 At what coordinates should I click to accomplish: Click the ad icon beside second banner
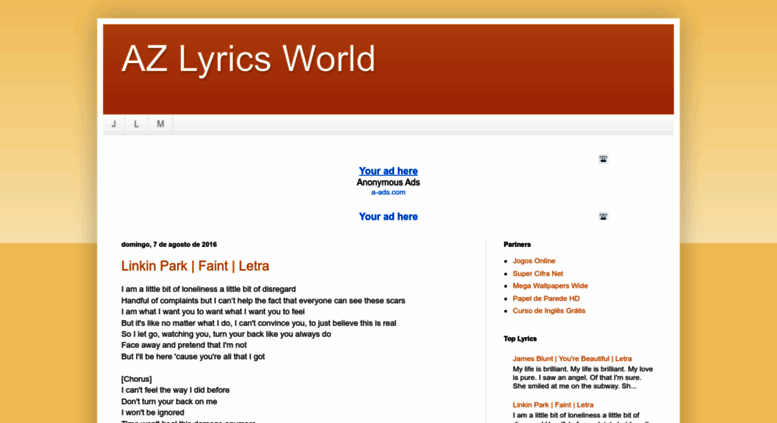(603, 216)
